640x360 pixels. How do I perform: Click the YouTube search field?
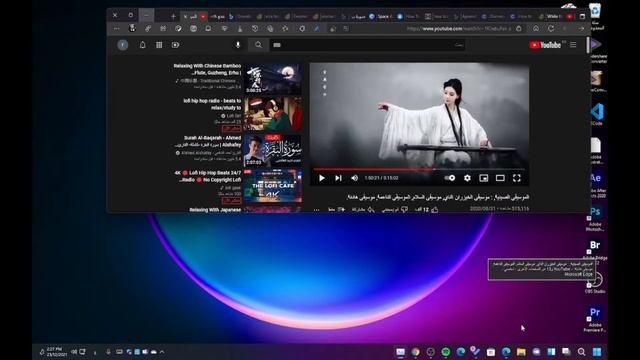click(x=367, y=45)
